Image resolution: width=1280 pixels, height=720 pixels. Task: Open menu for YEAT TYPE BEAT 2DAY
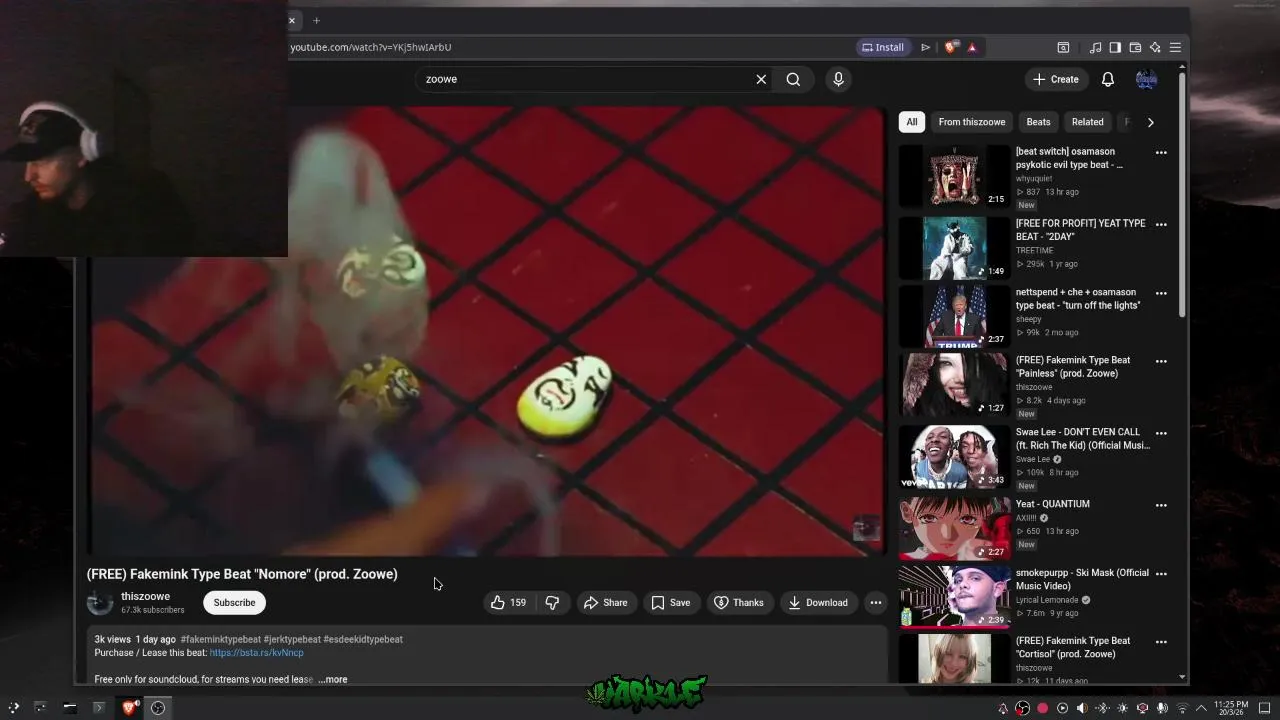(x=1161, y=225)
